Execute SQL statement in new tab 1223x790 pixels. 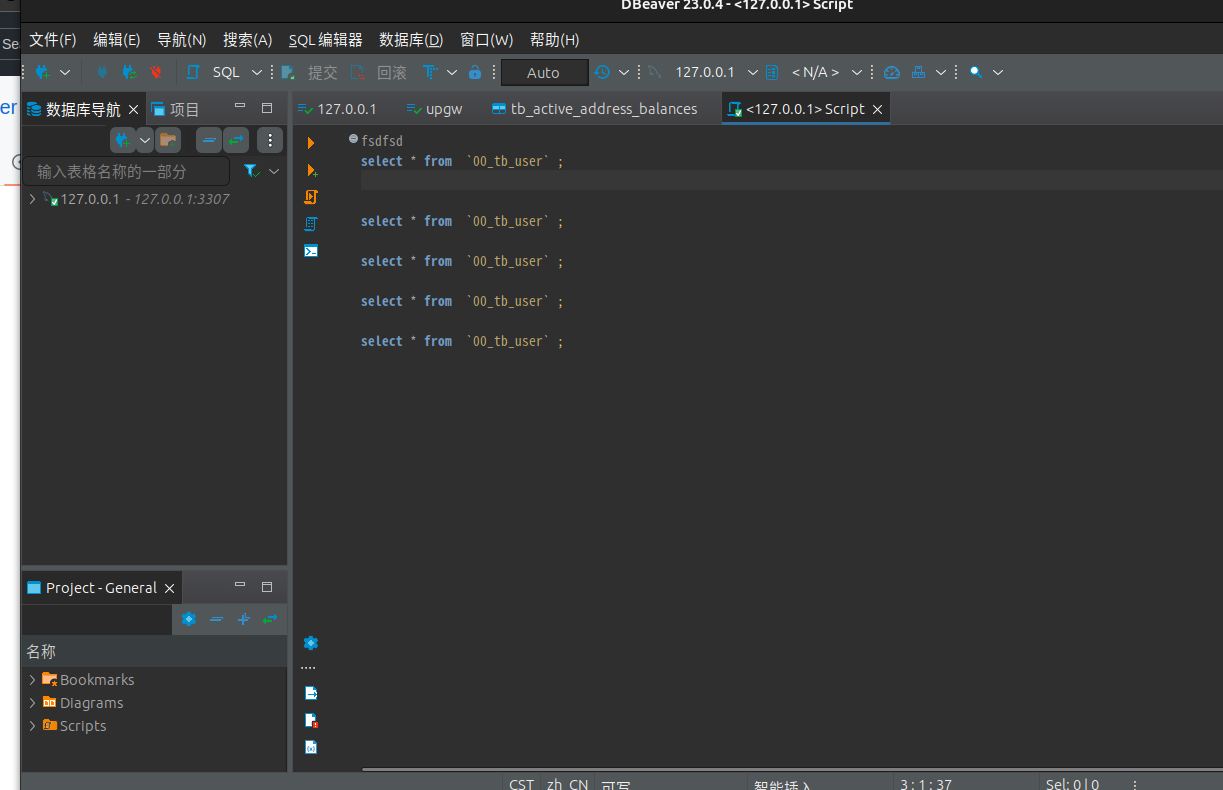pos(310,170)
